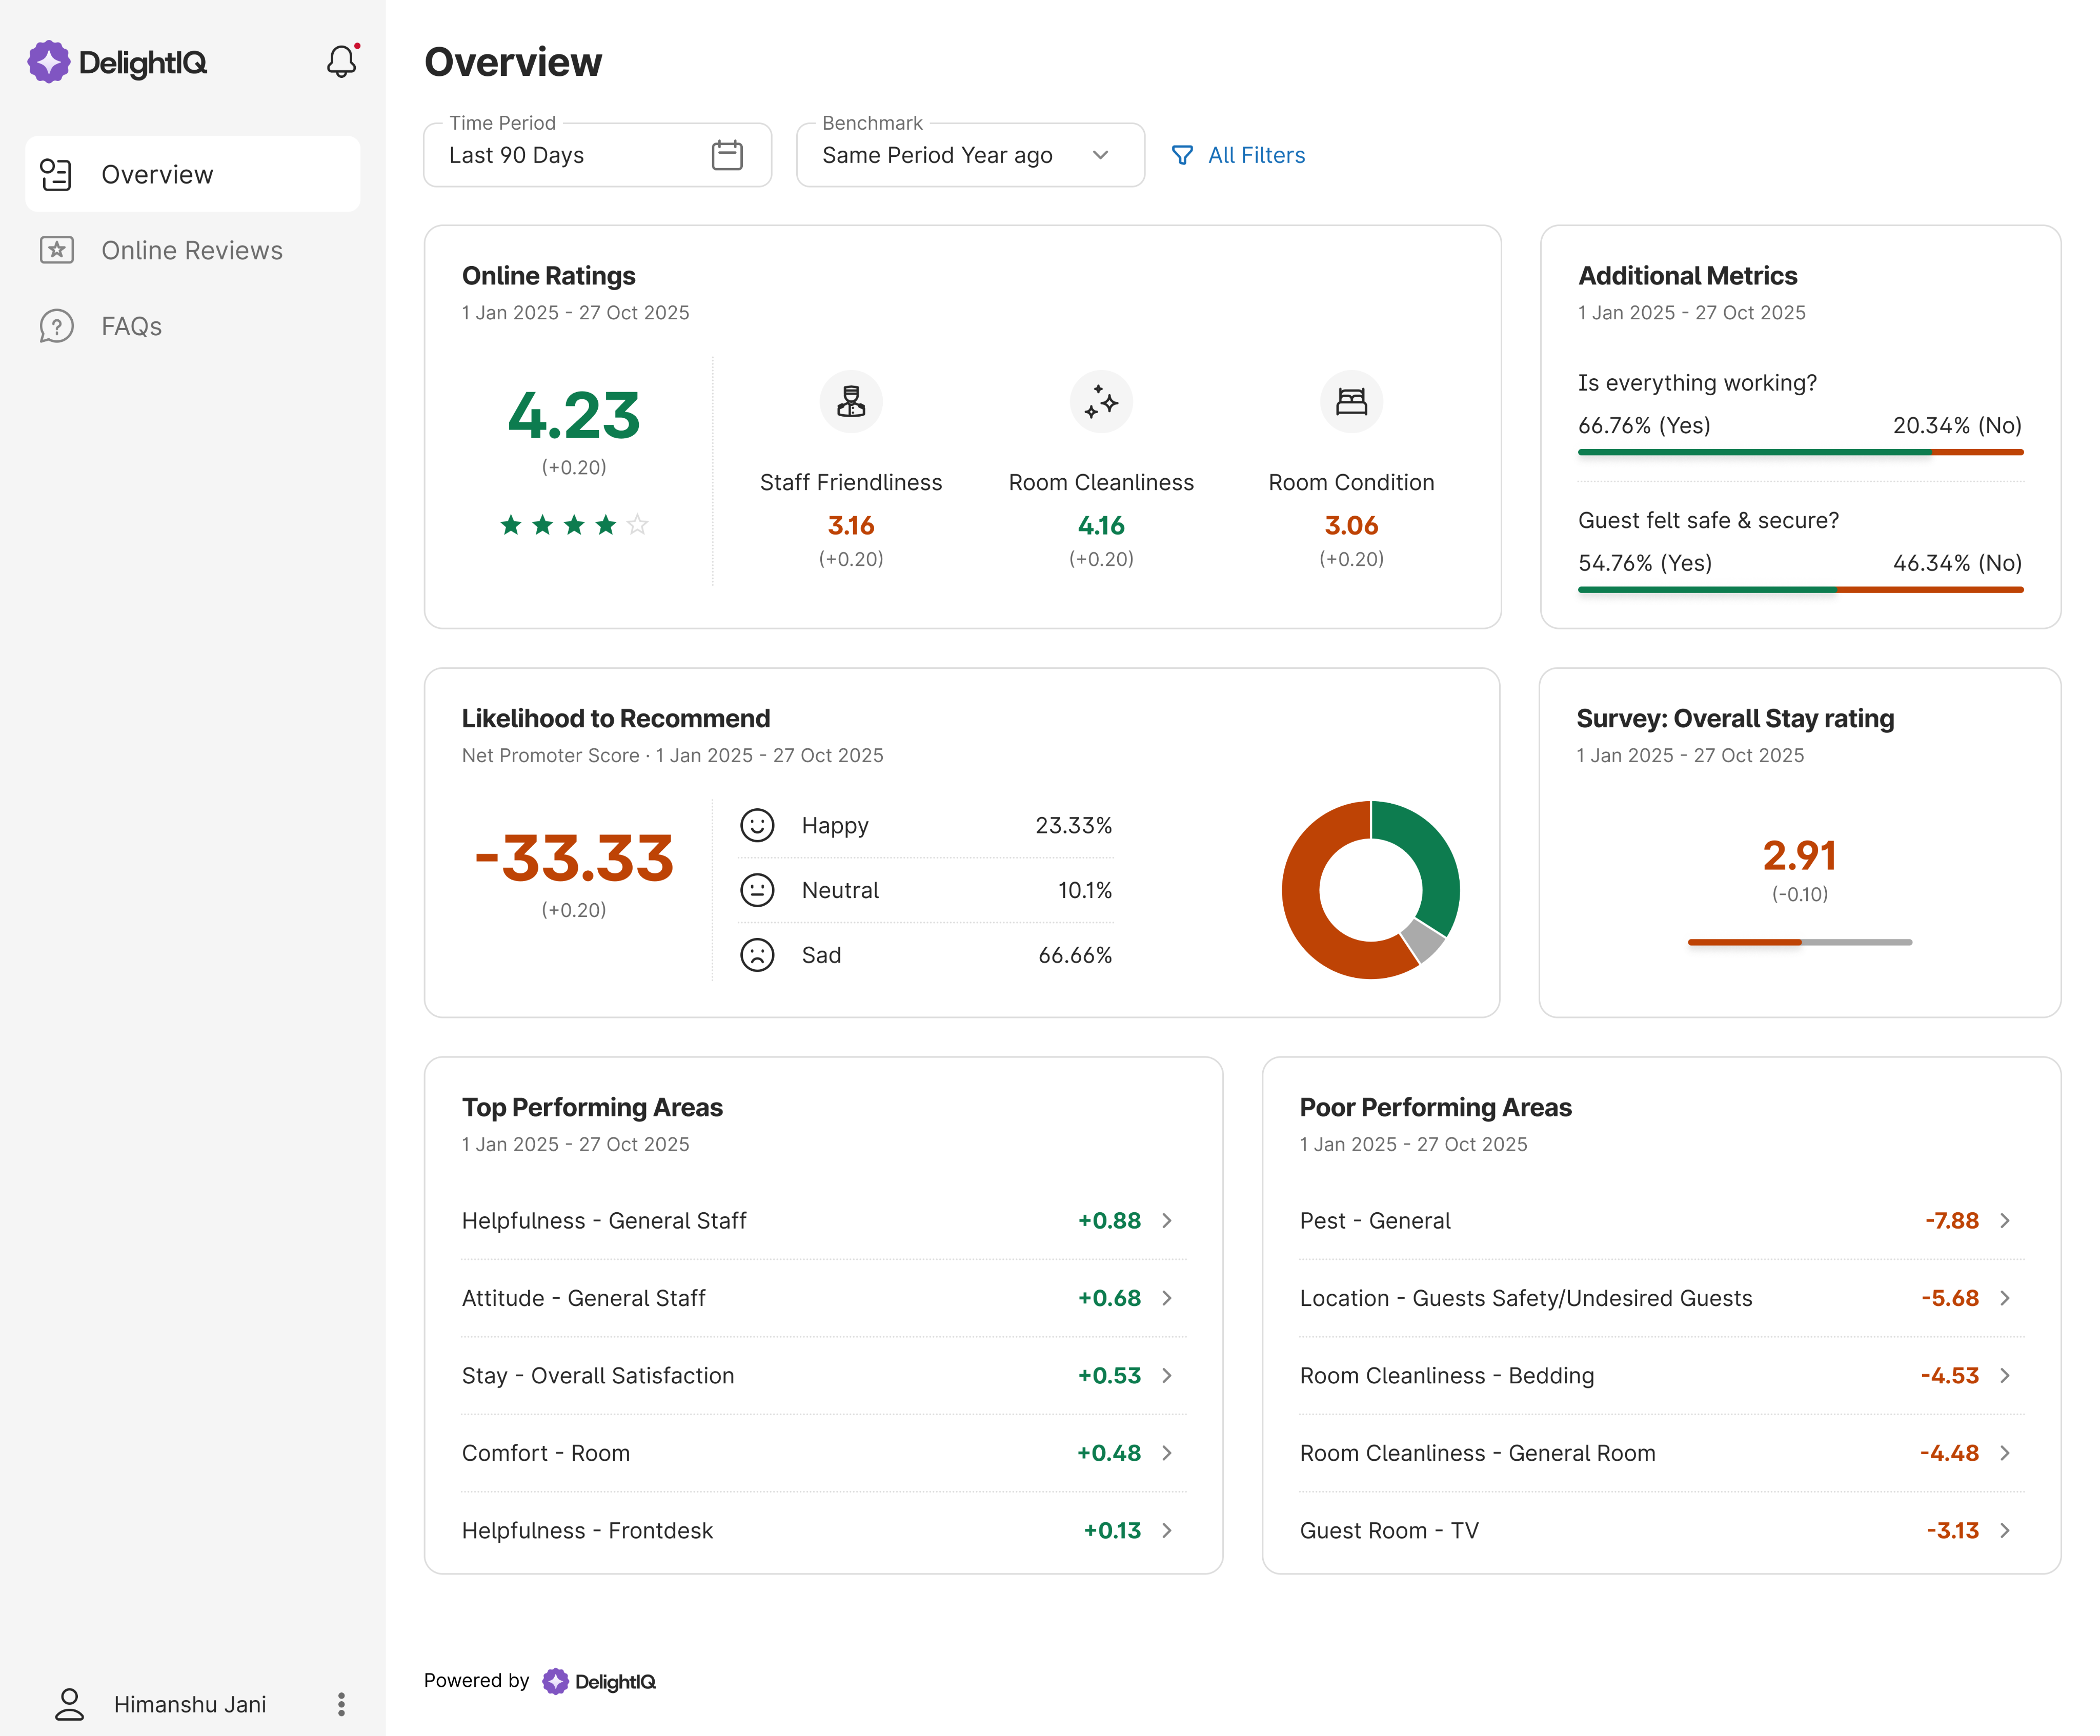Image resolution: width=2100 pixels, height=1736 pixels.
Task: Expand Helpfulness - General Staff row chevron
Action: (1166, 1220)
